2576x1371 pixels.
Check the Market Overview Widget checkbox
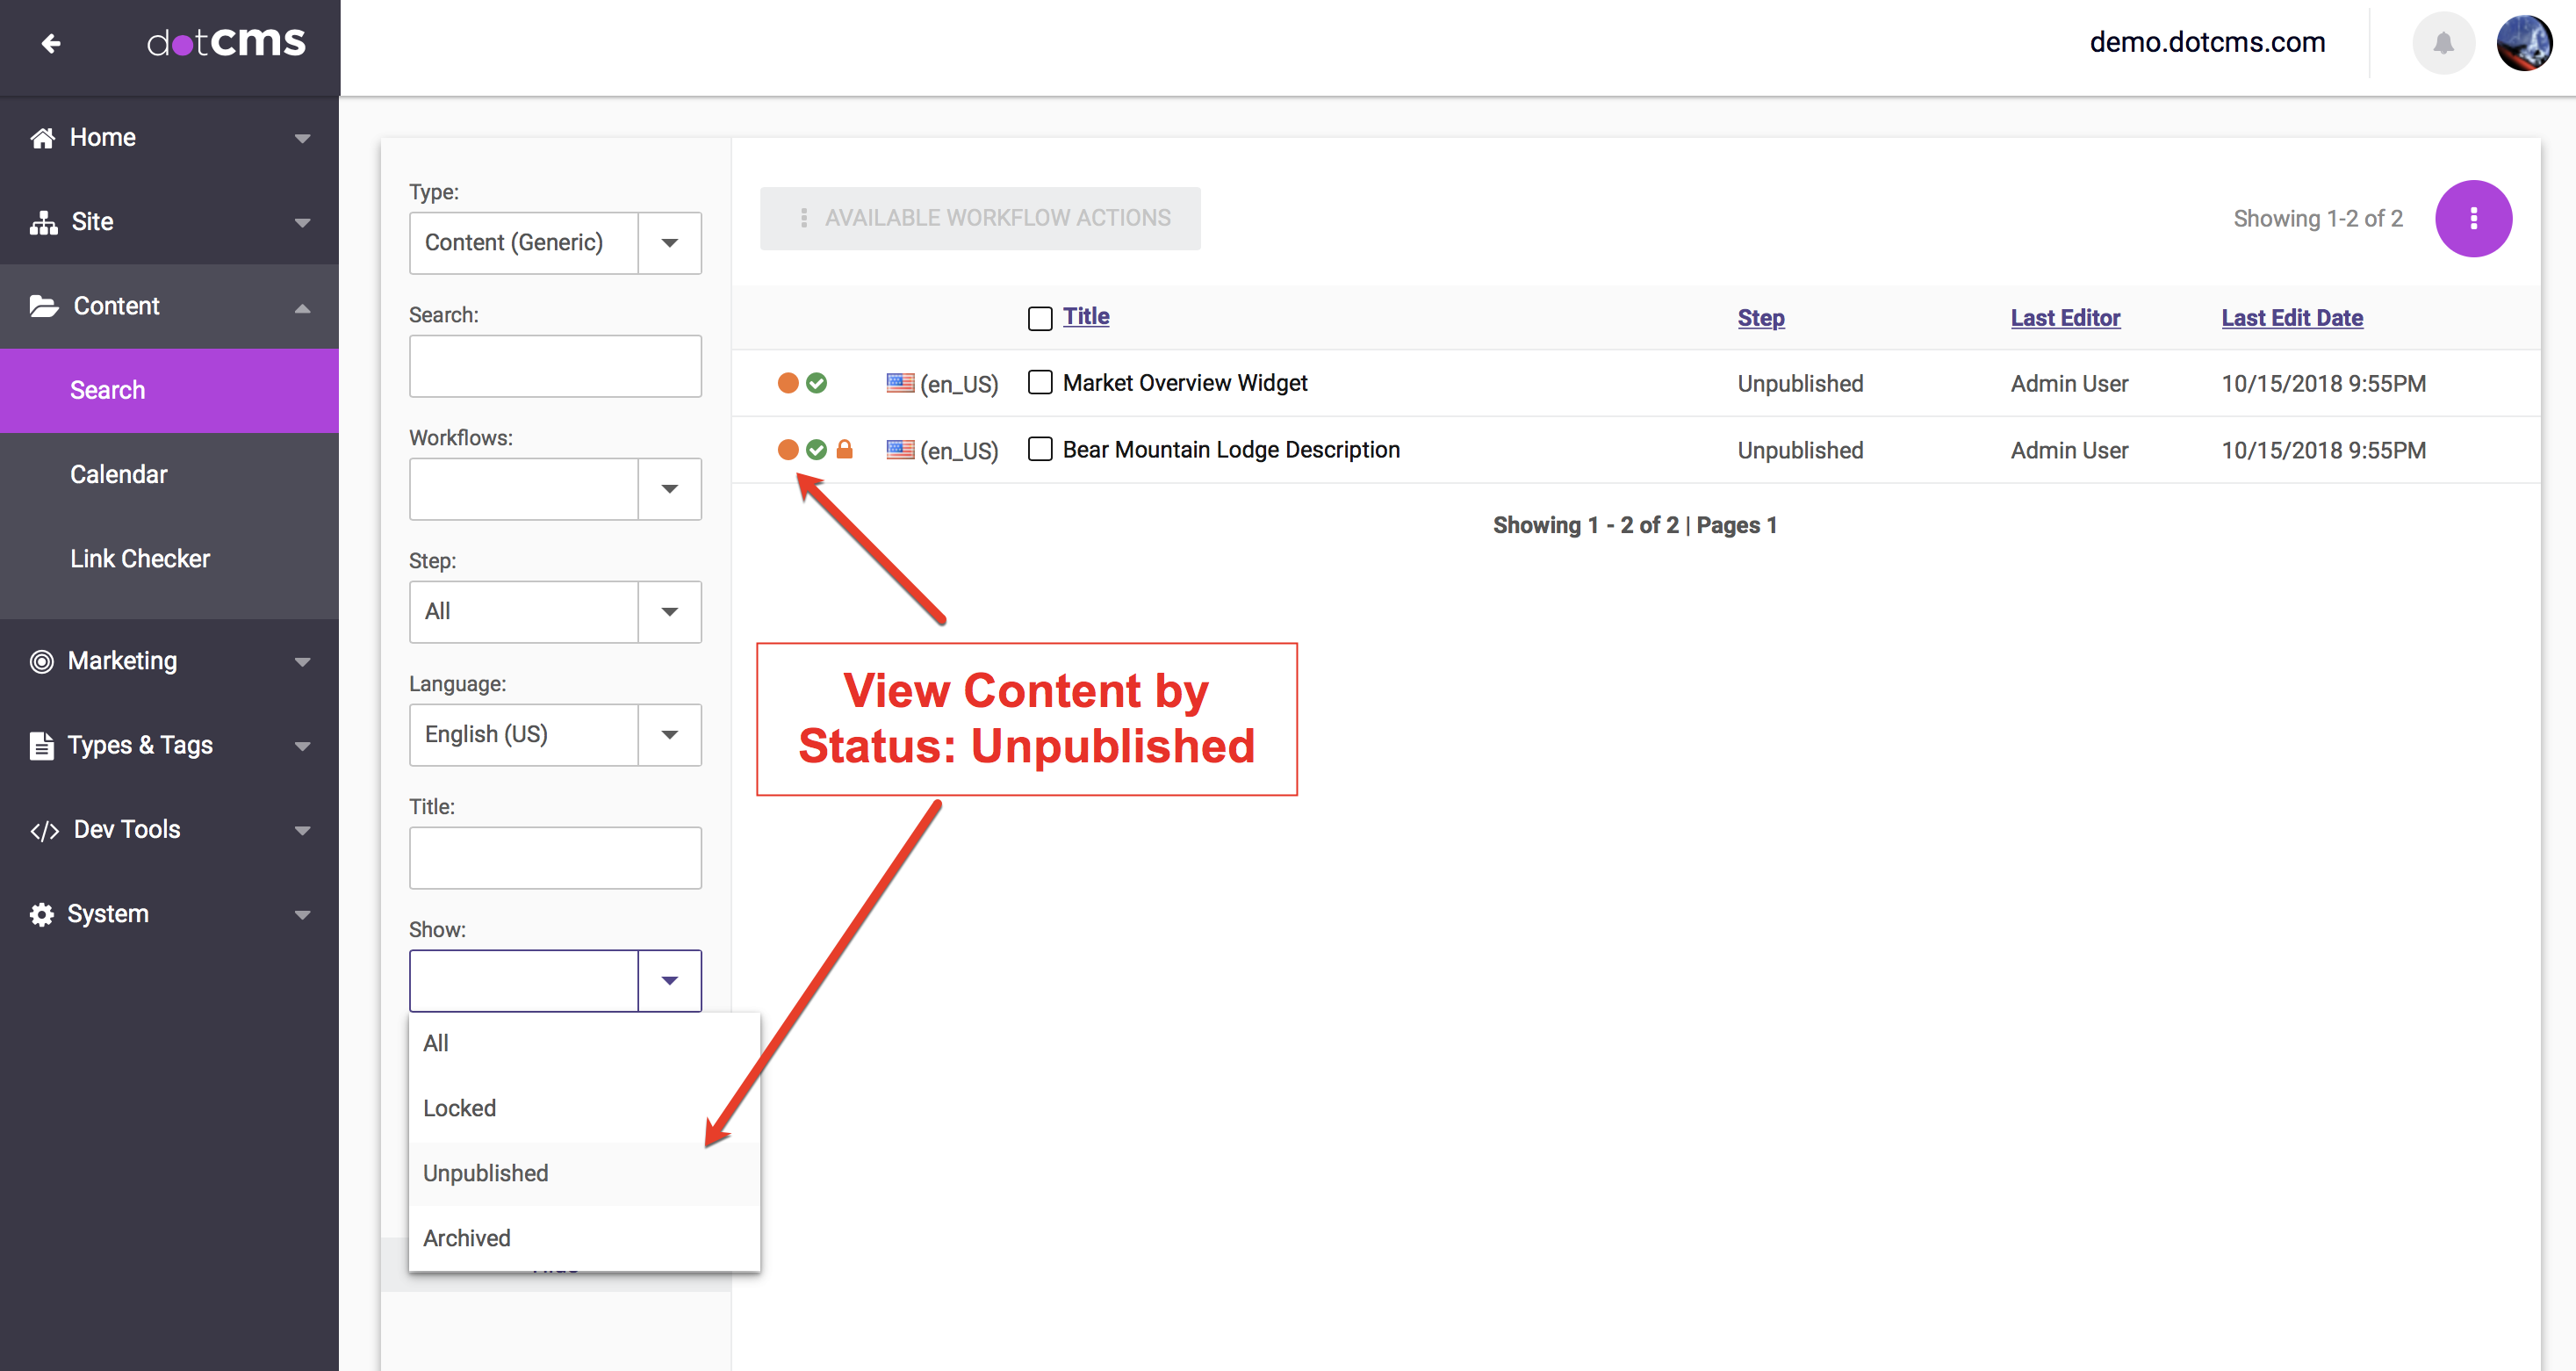(1040, 383)
